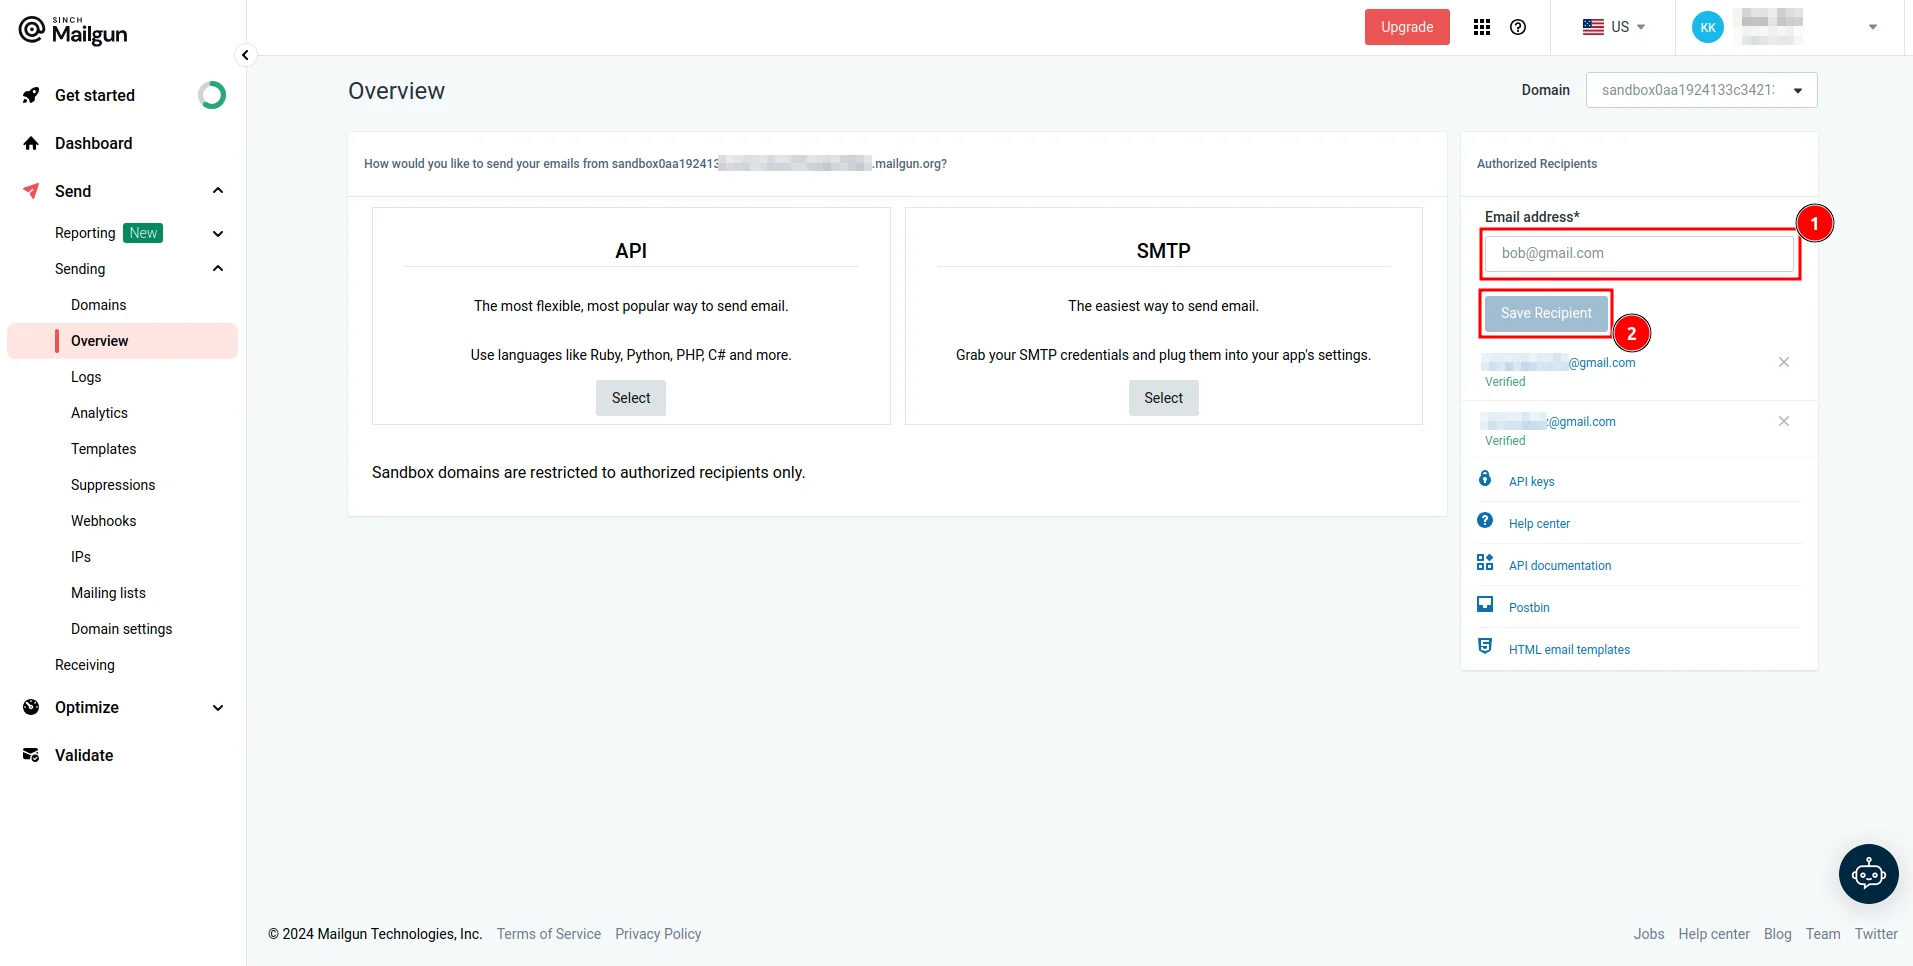The image size is (1913, 966).
Task: Open the Domain sandbox selector
Action: pos(1702,90)
